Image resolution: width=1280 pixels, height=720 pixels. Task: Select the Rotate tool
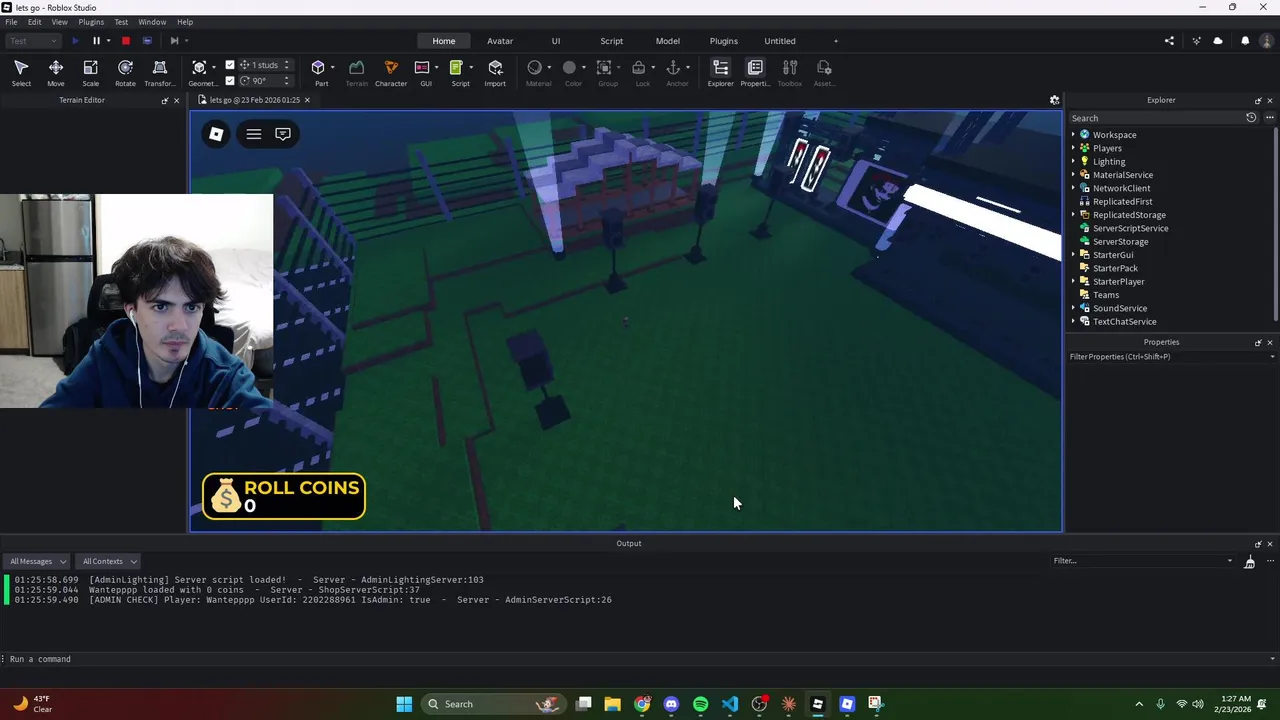[x=125, y=72]
